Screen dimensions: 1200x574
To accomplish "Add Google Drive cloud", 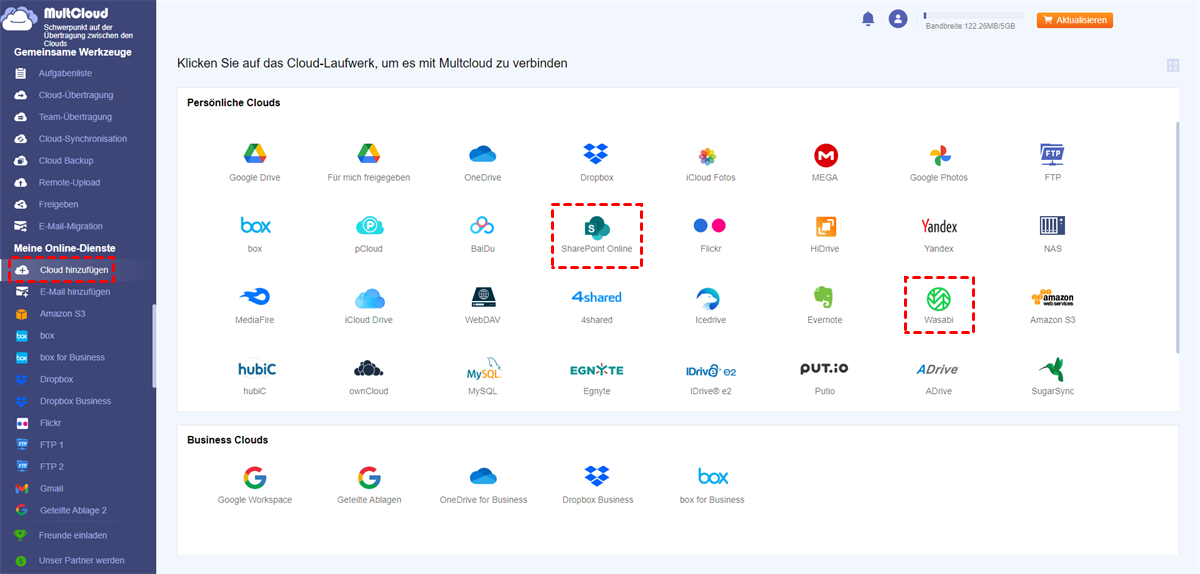I will click(254, 163).
